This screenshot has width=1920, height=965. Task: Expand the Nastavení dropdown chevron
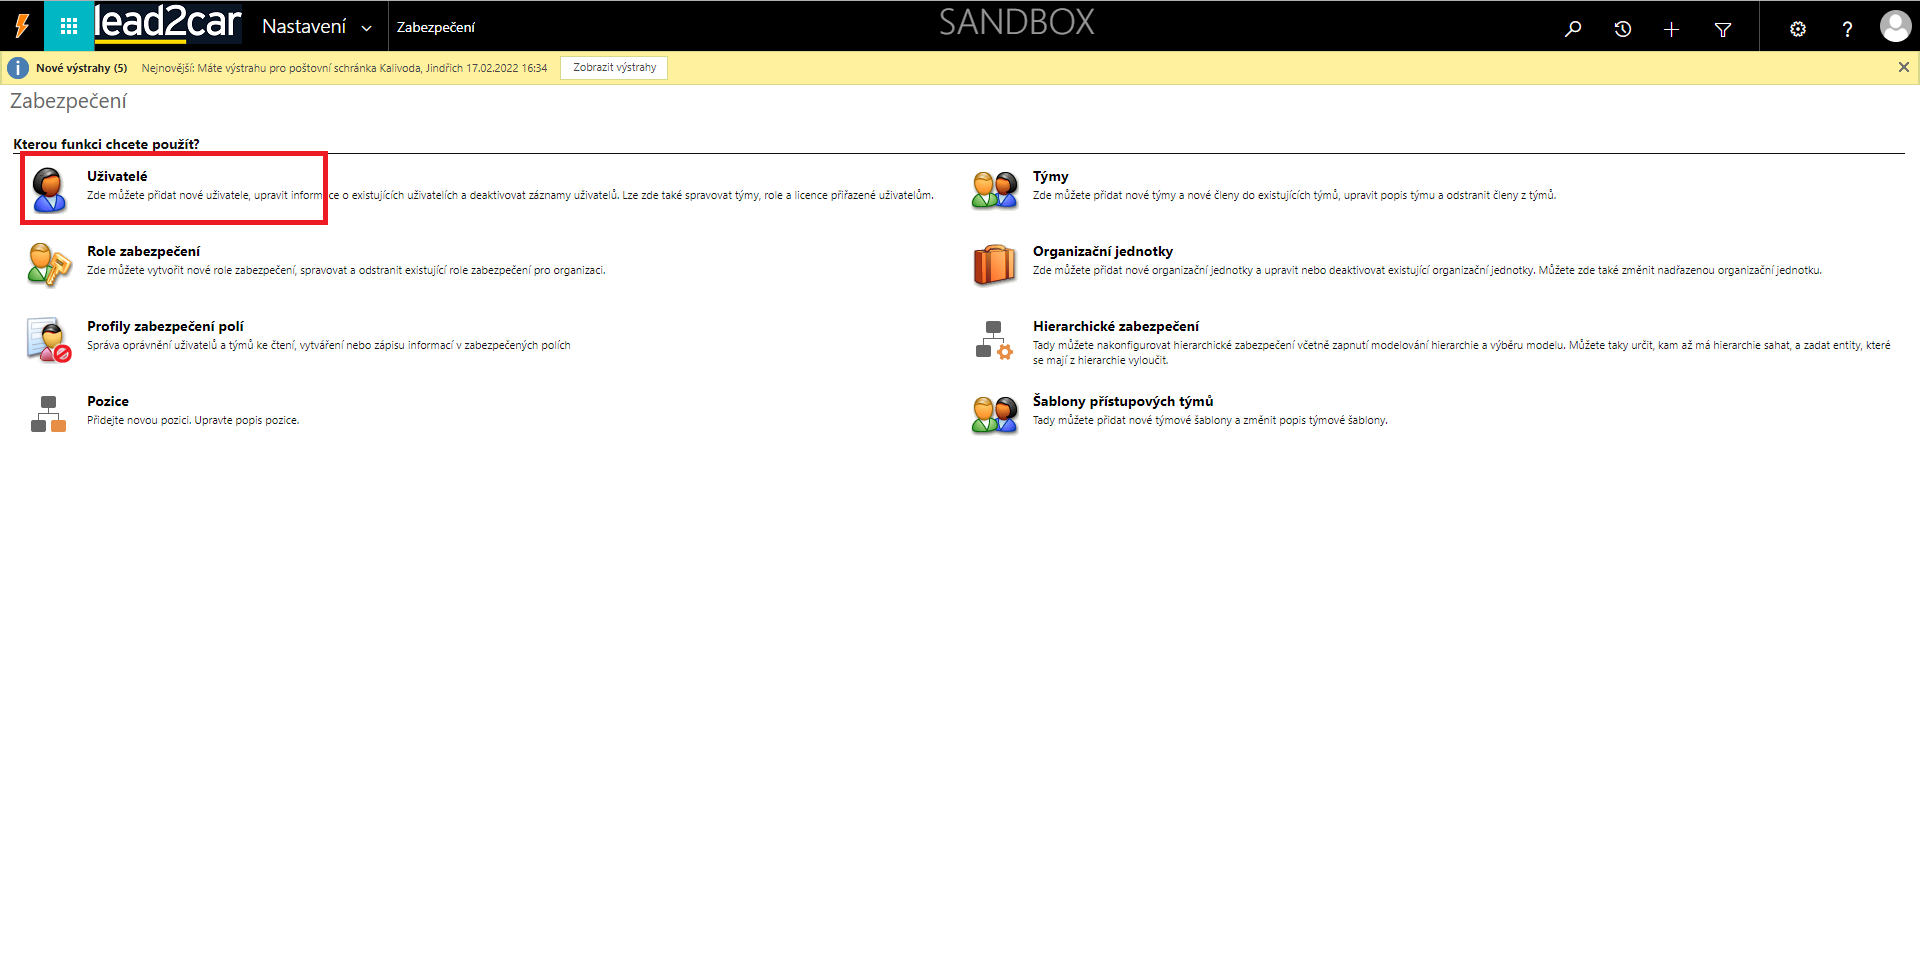point(367,28)
